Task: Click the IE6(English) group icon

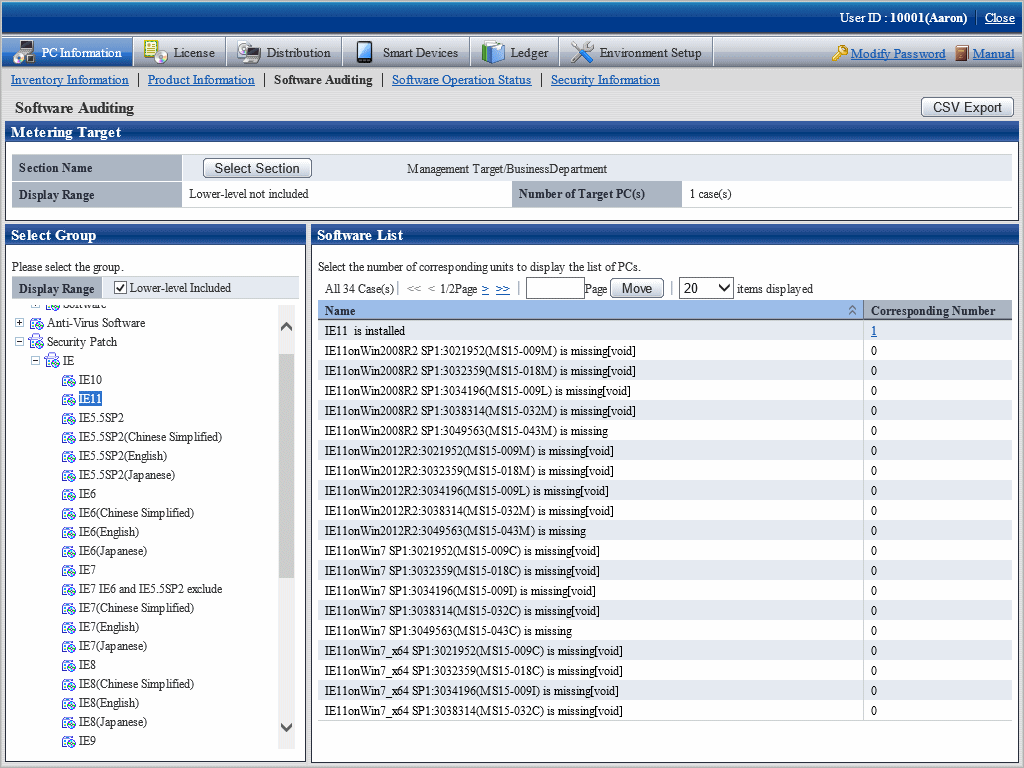Action: (69, 532)
